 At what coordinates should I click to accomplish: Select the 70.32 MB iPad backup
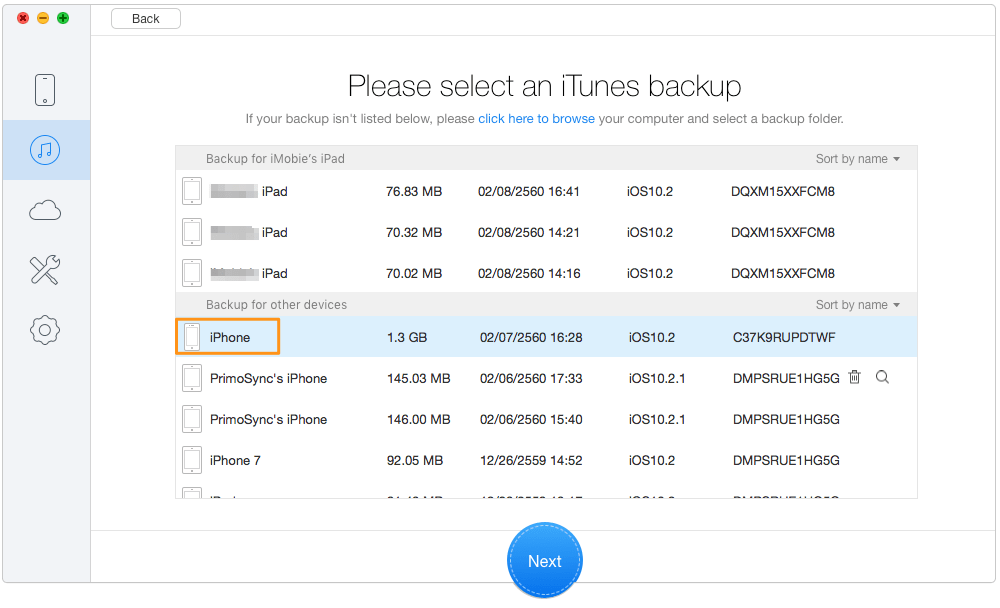point(500,231)
